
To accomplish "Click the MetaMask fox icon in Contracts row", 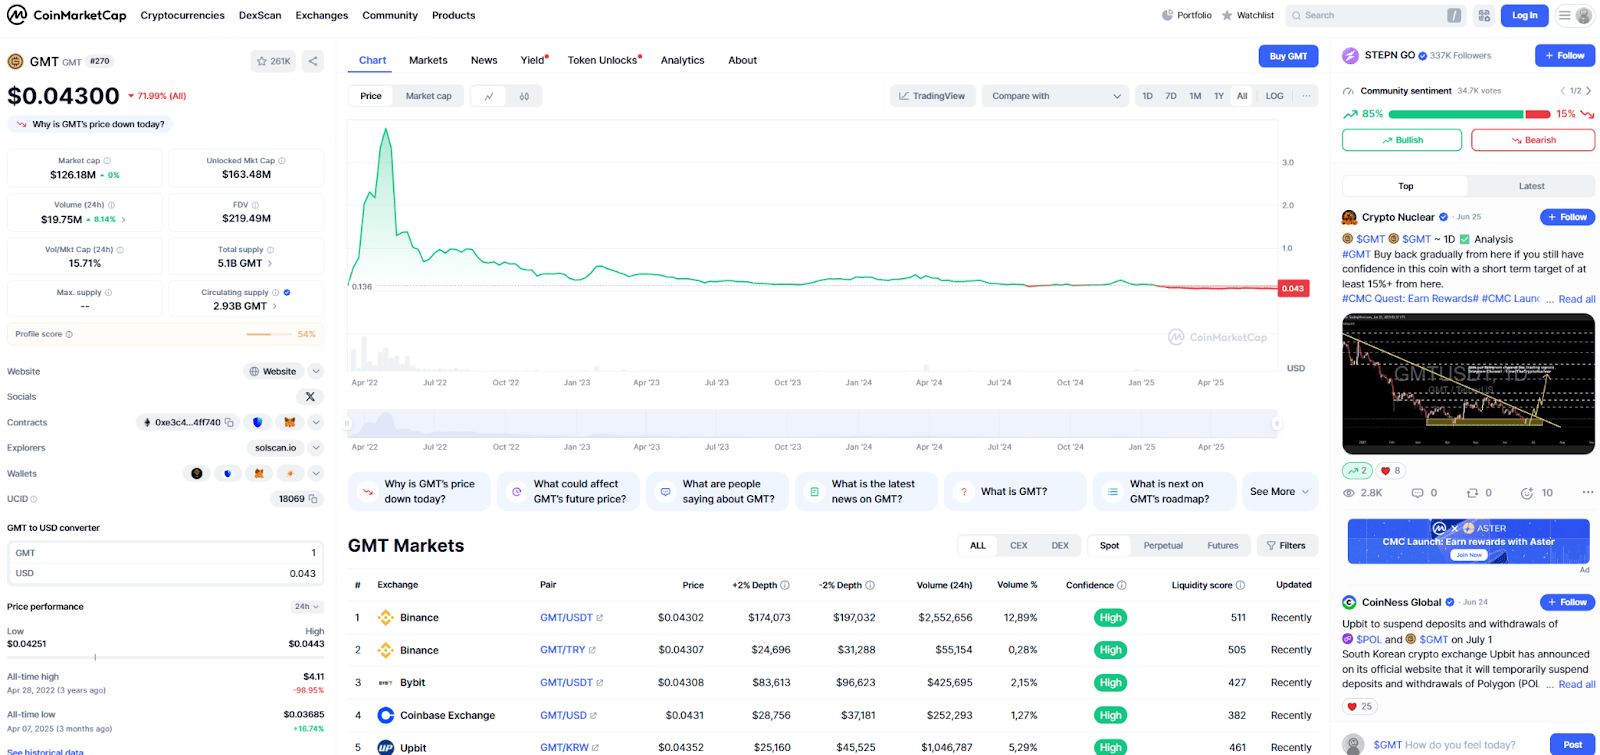I will pyautogui.click(x=290, y=422).
